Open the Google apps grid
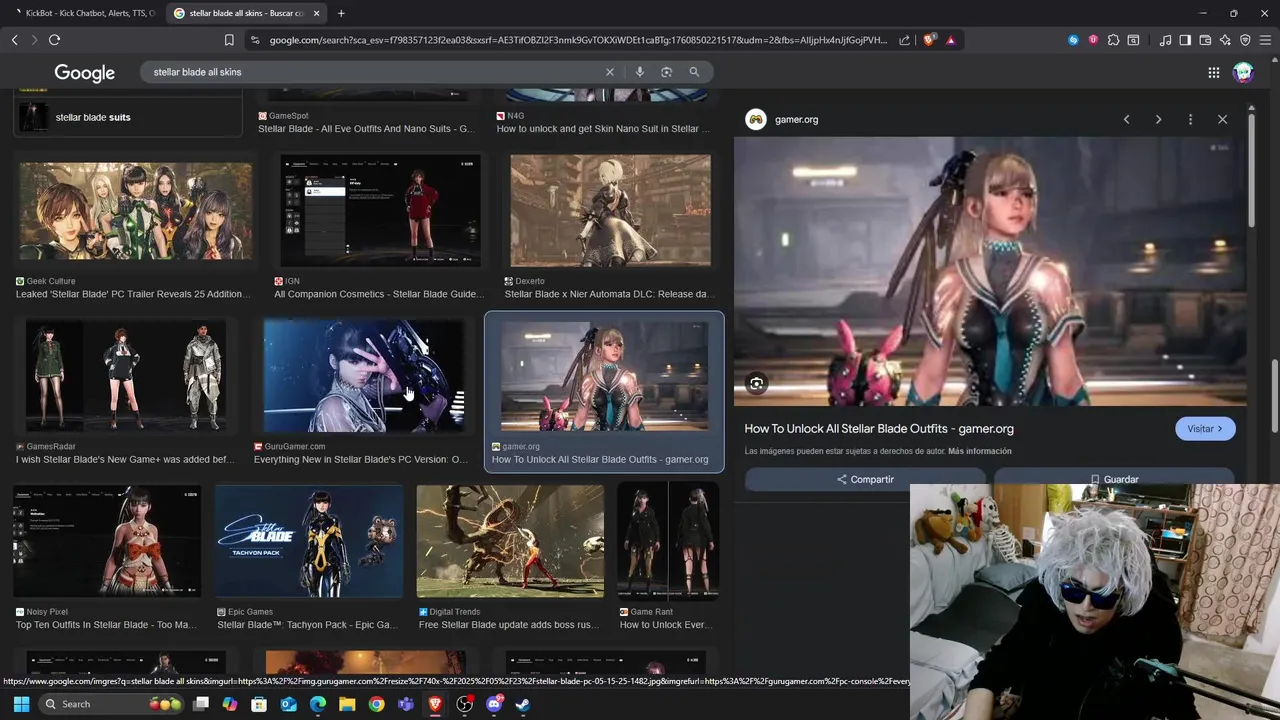The width and height of the screenshot is (1280, 720). coord(1213,72)
